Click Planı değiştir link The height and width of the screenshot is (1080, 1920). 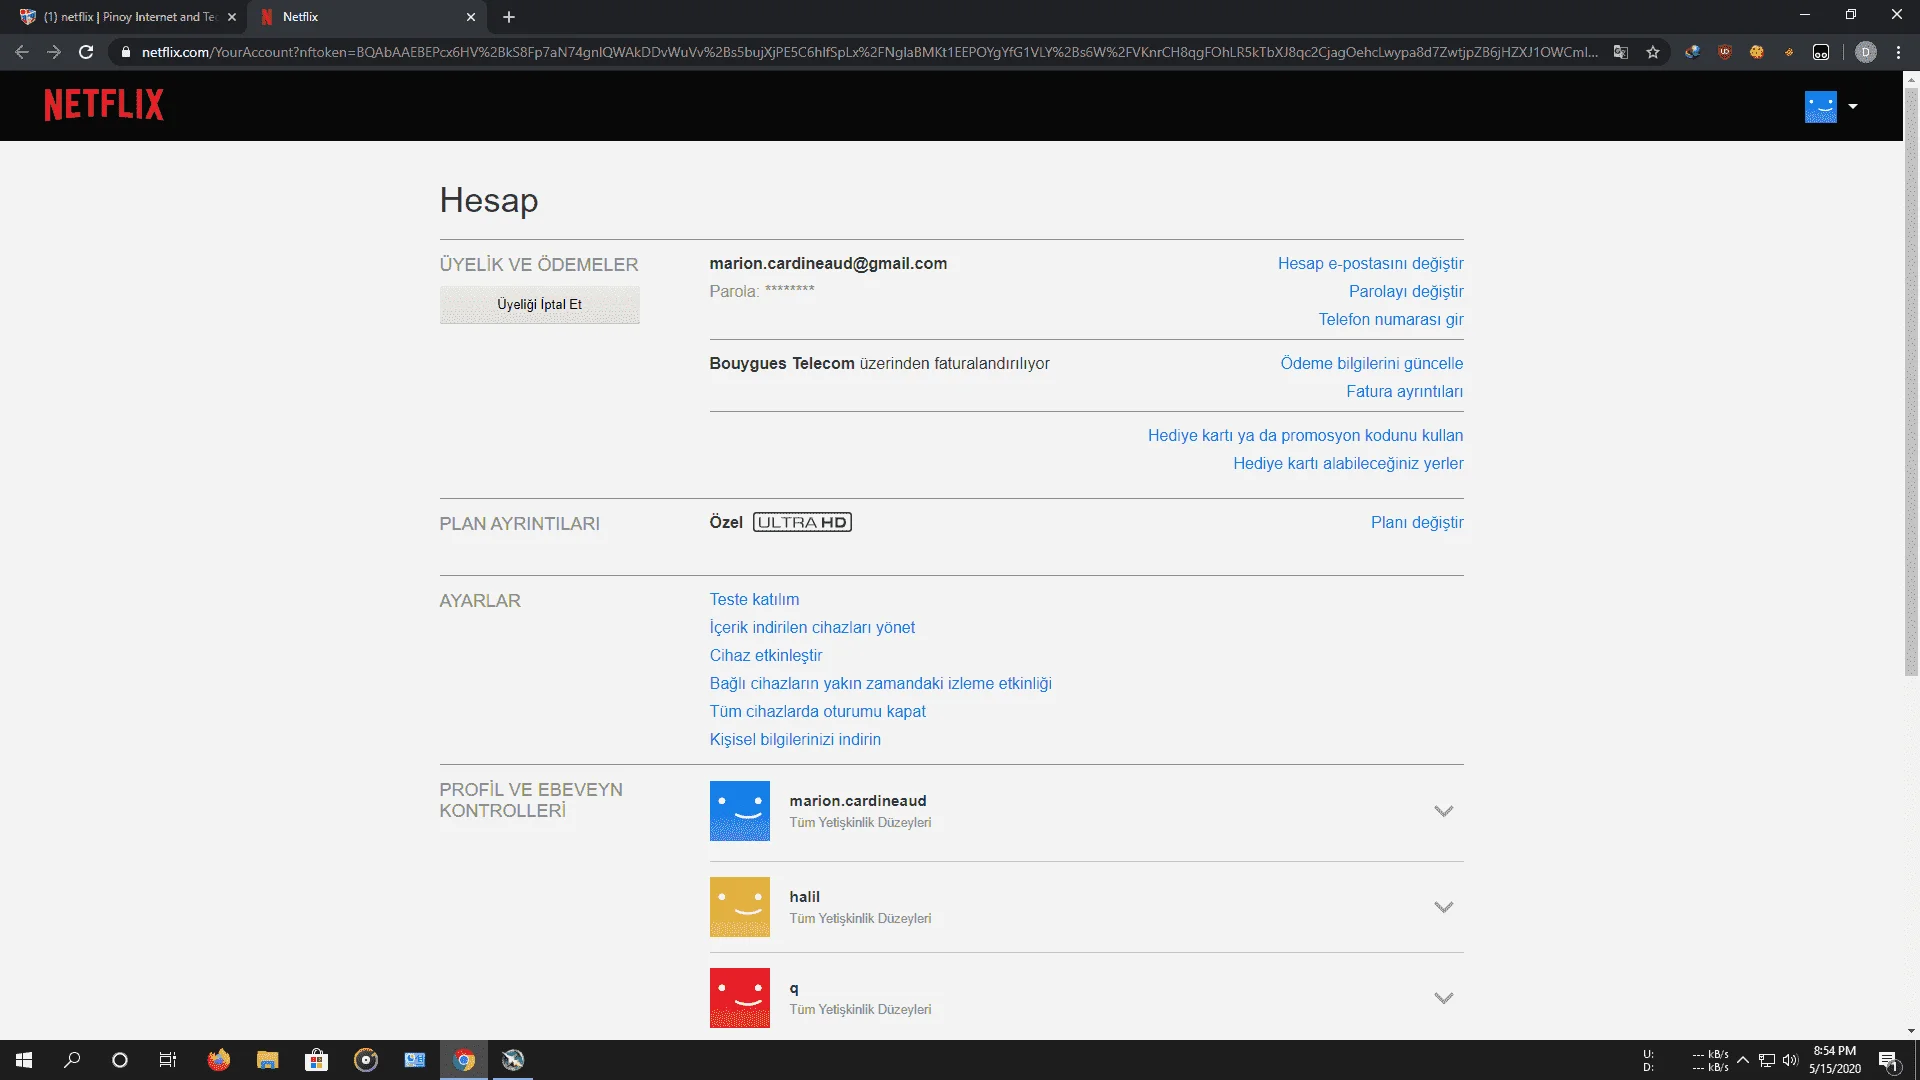1417,523
